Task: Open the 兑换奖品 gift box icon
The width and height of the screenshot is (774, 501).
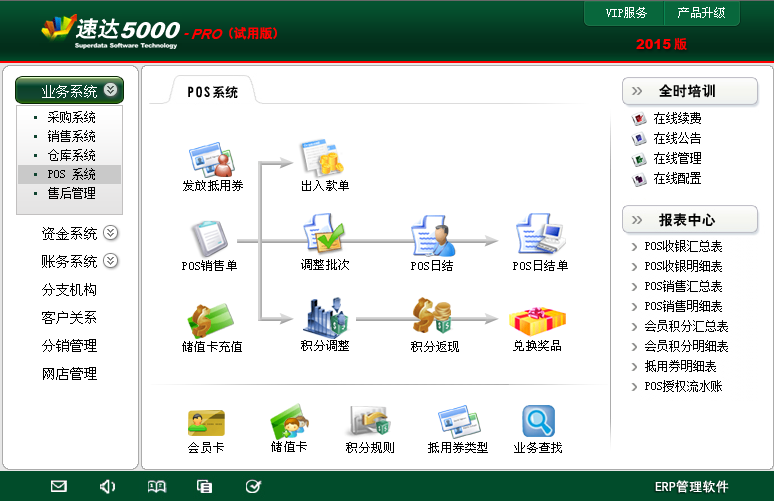Action: [537, 321]
